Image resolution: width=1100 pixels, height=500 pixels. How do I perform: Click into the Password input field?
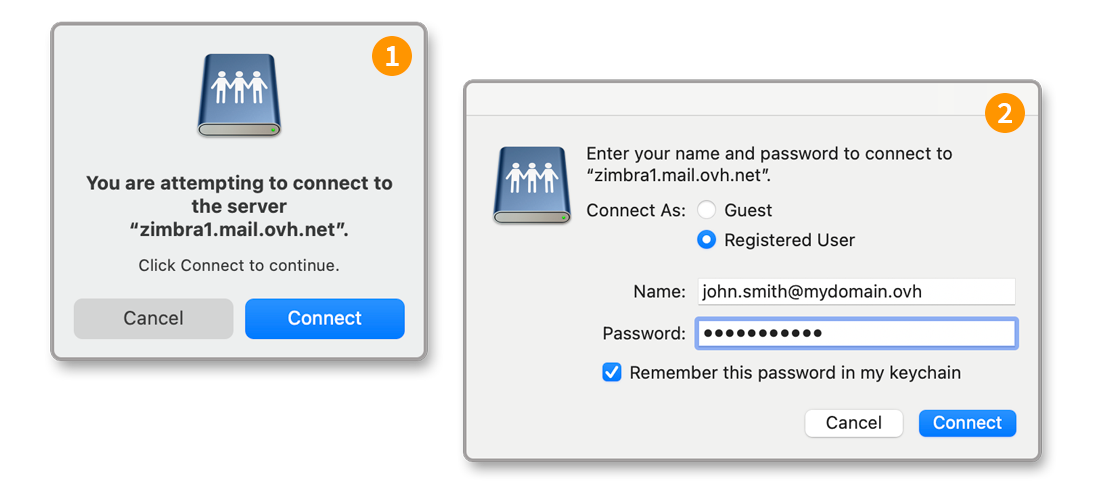[855, 333]
